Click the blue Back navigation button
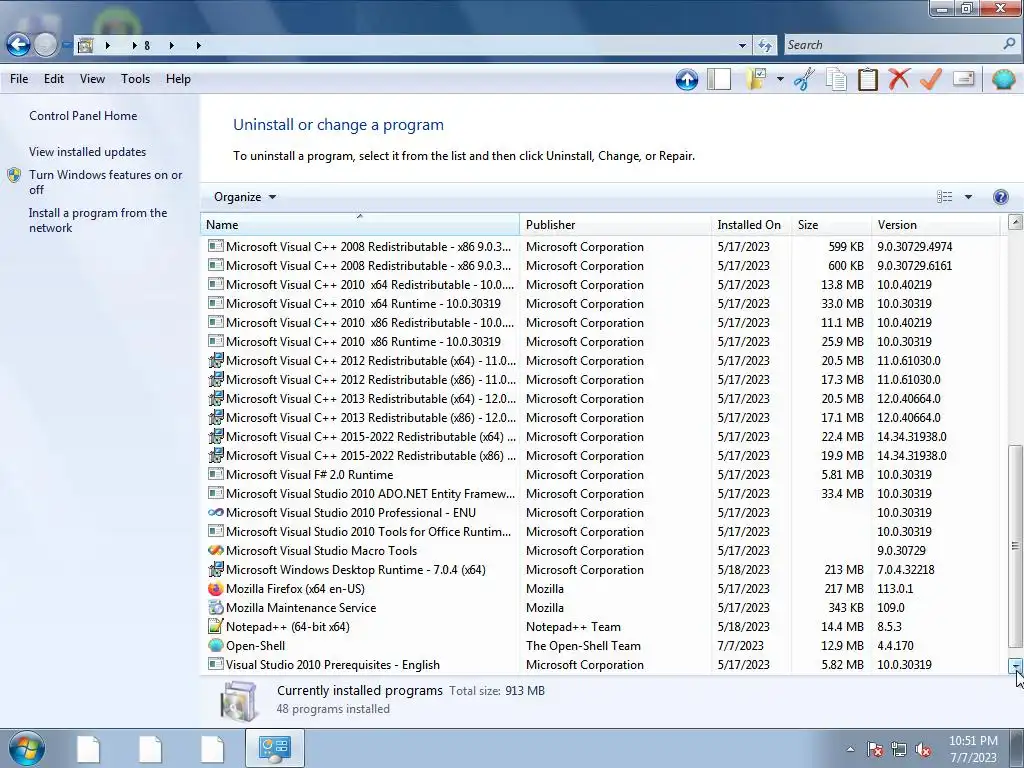 coord(18,45)
